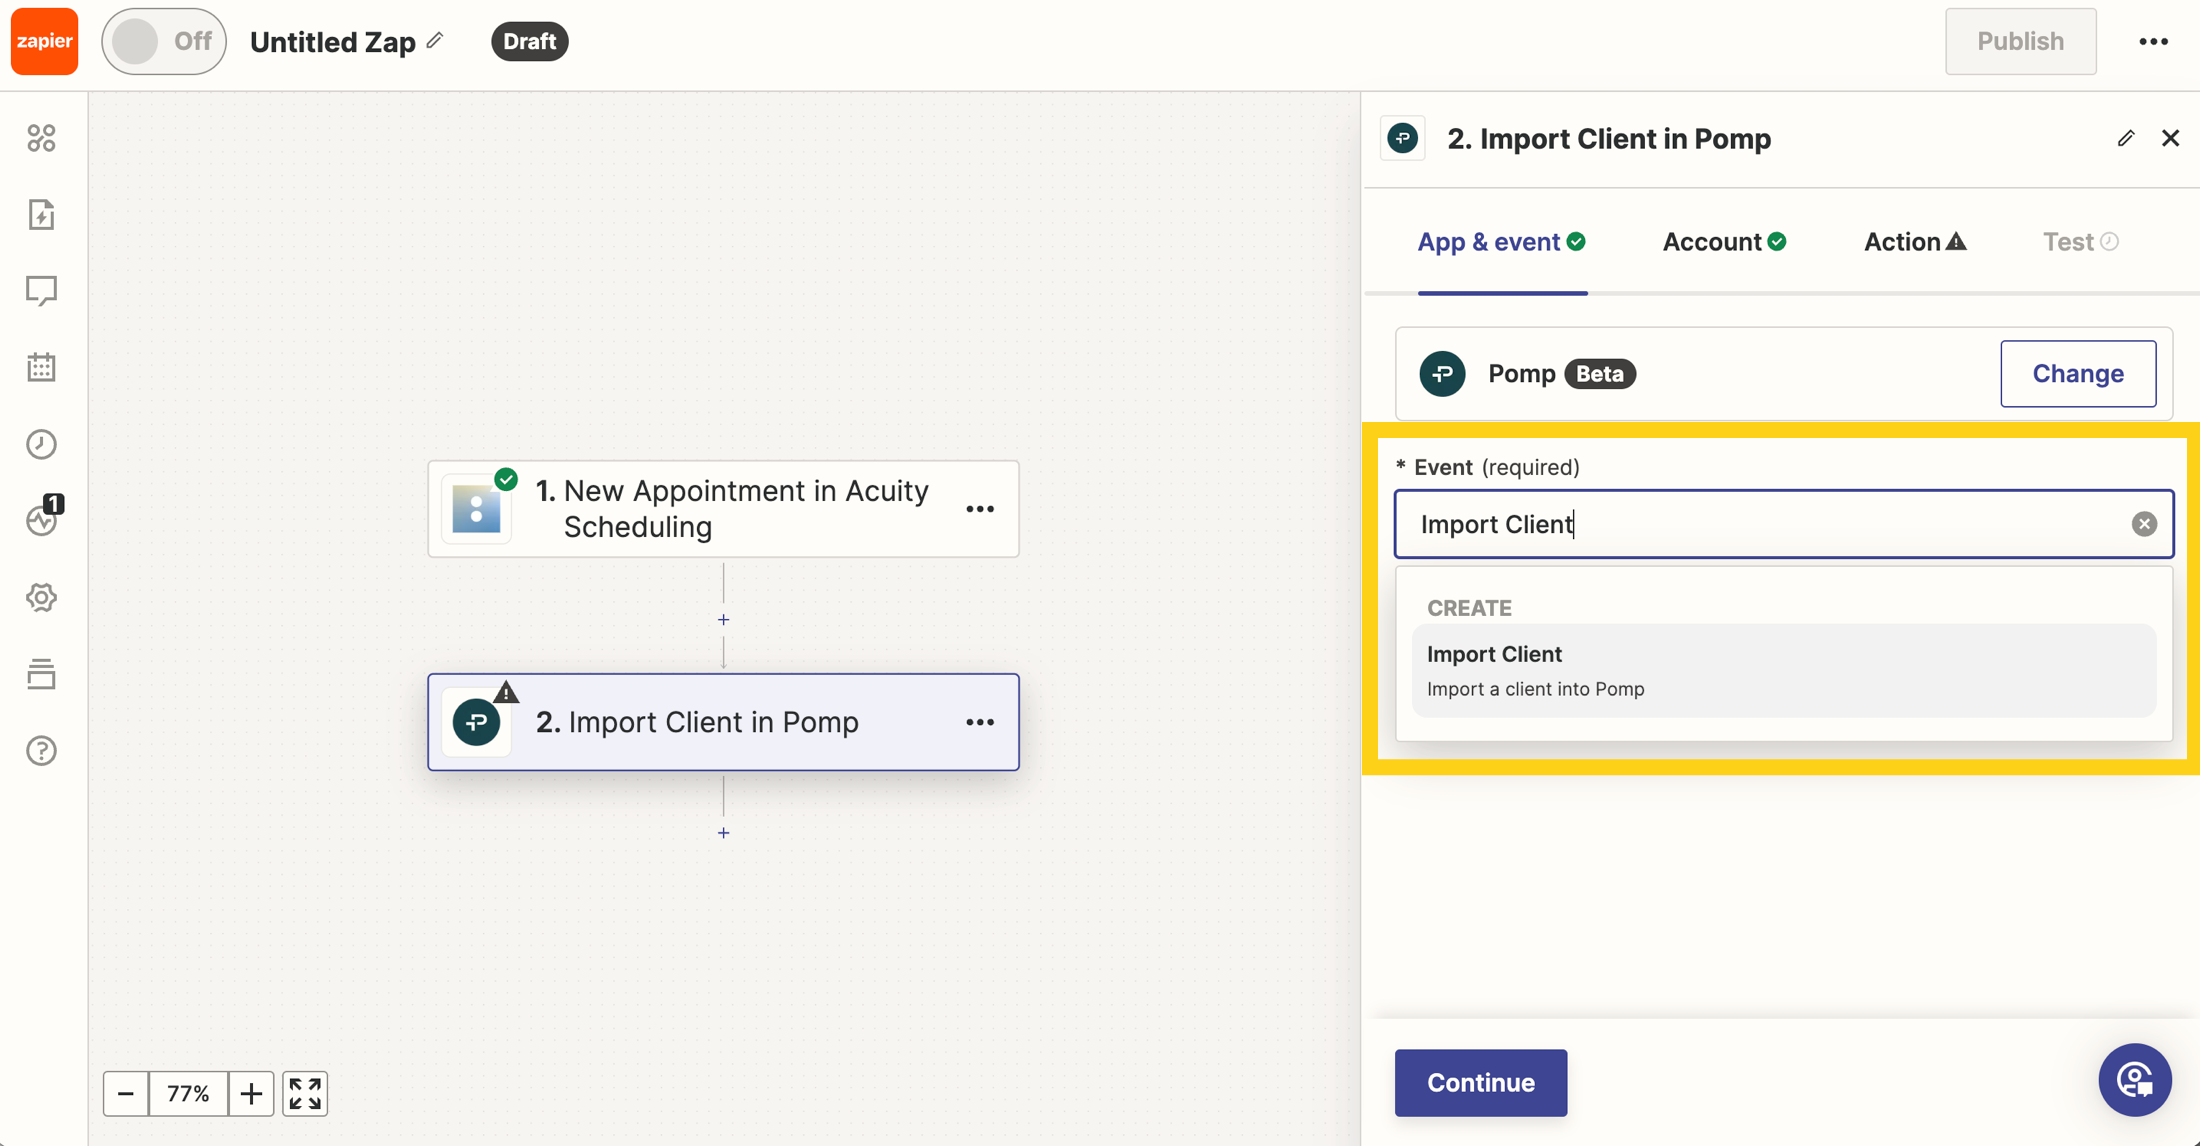Open three-dot menu on Import Client step
This screenshot has height=1146, width=2200.
pyautogui.click(x=980, y=722)
